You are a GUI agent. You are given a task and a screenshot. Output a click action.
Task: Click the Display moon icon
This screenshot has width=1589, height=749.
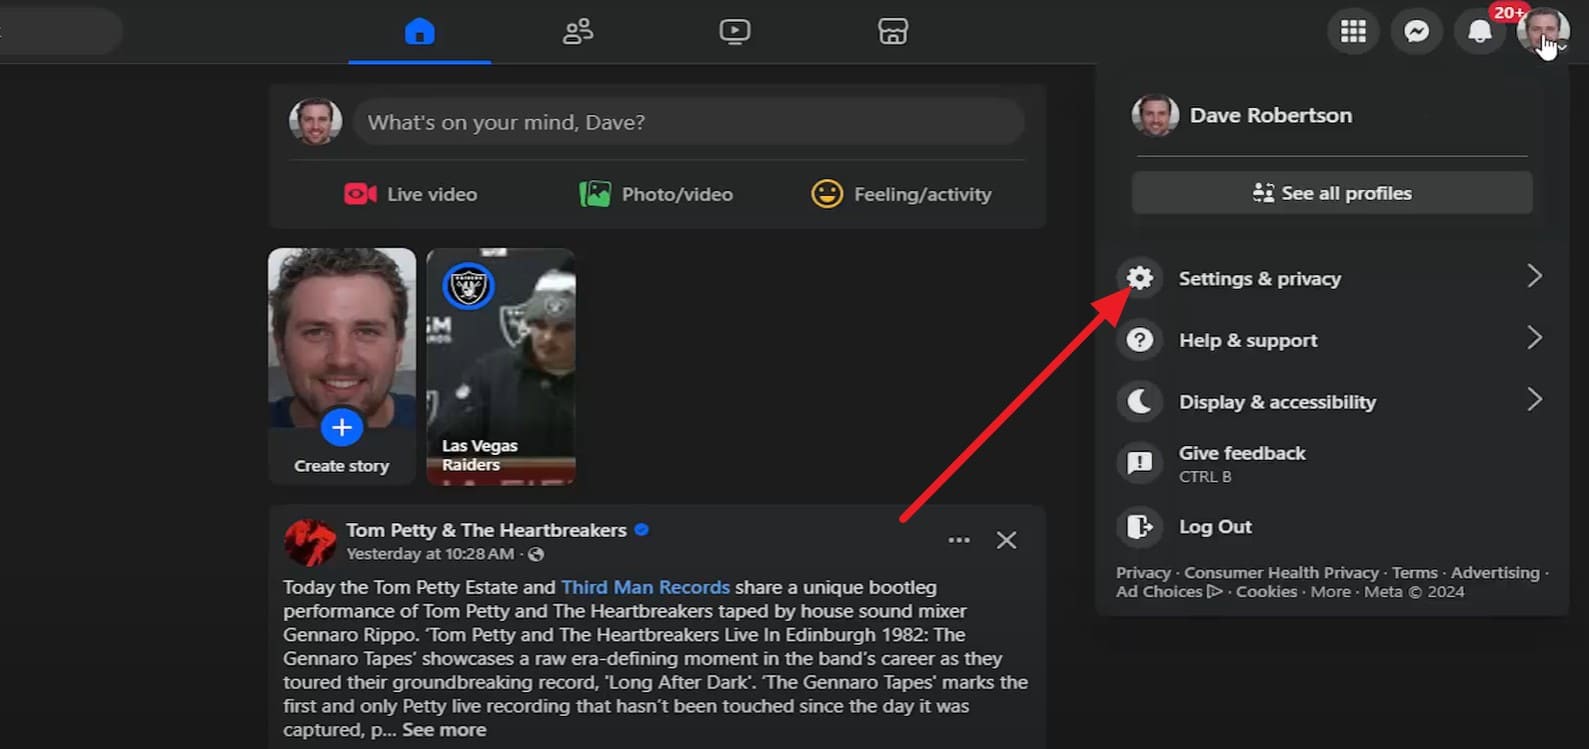pyautogui.click(x=1140, y=402)
